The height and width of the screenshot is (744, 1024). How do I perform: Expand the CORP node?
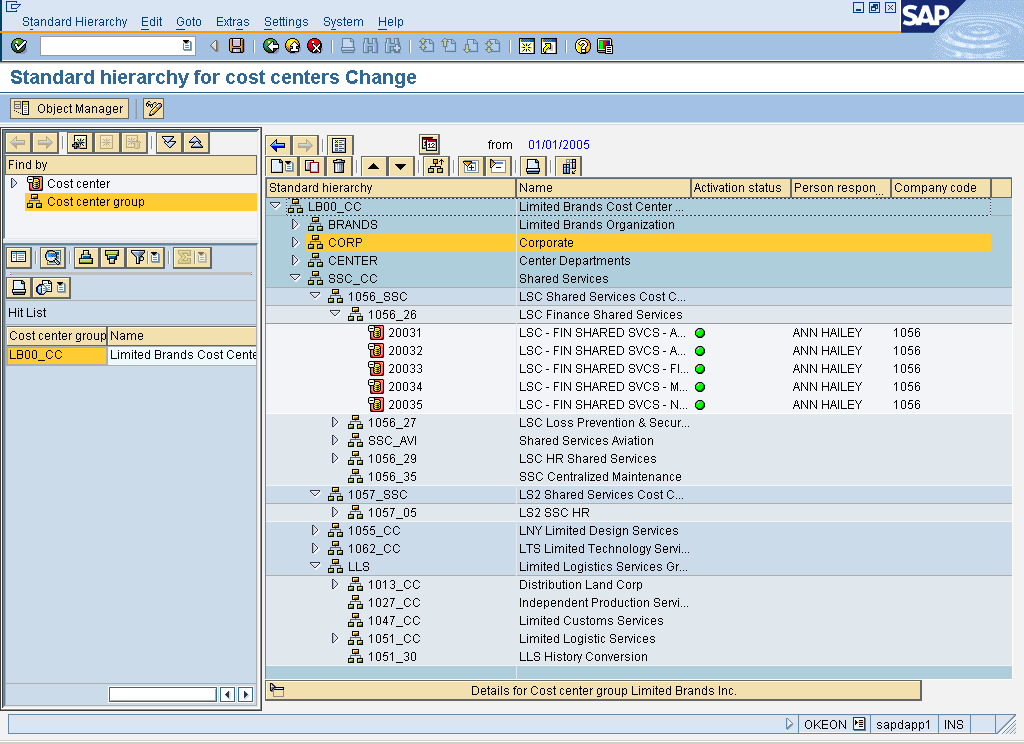pos(295,242)
